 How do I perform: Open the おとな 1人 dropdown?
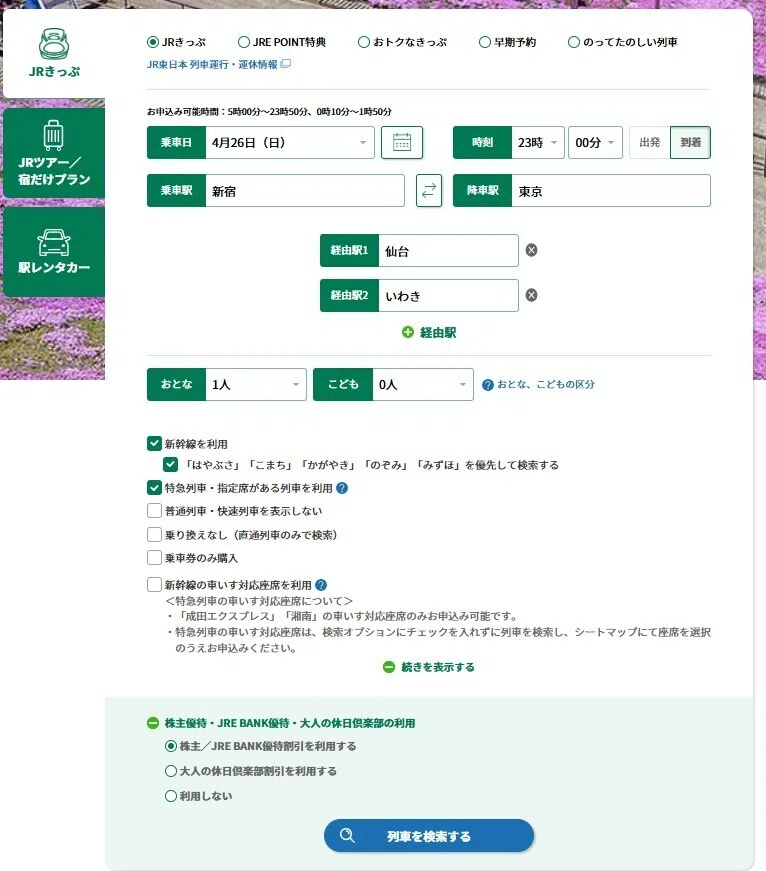pyautogui.click(x=256, y=384)
